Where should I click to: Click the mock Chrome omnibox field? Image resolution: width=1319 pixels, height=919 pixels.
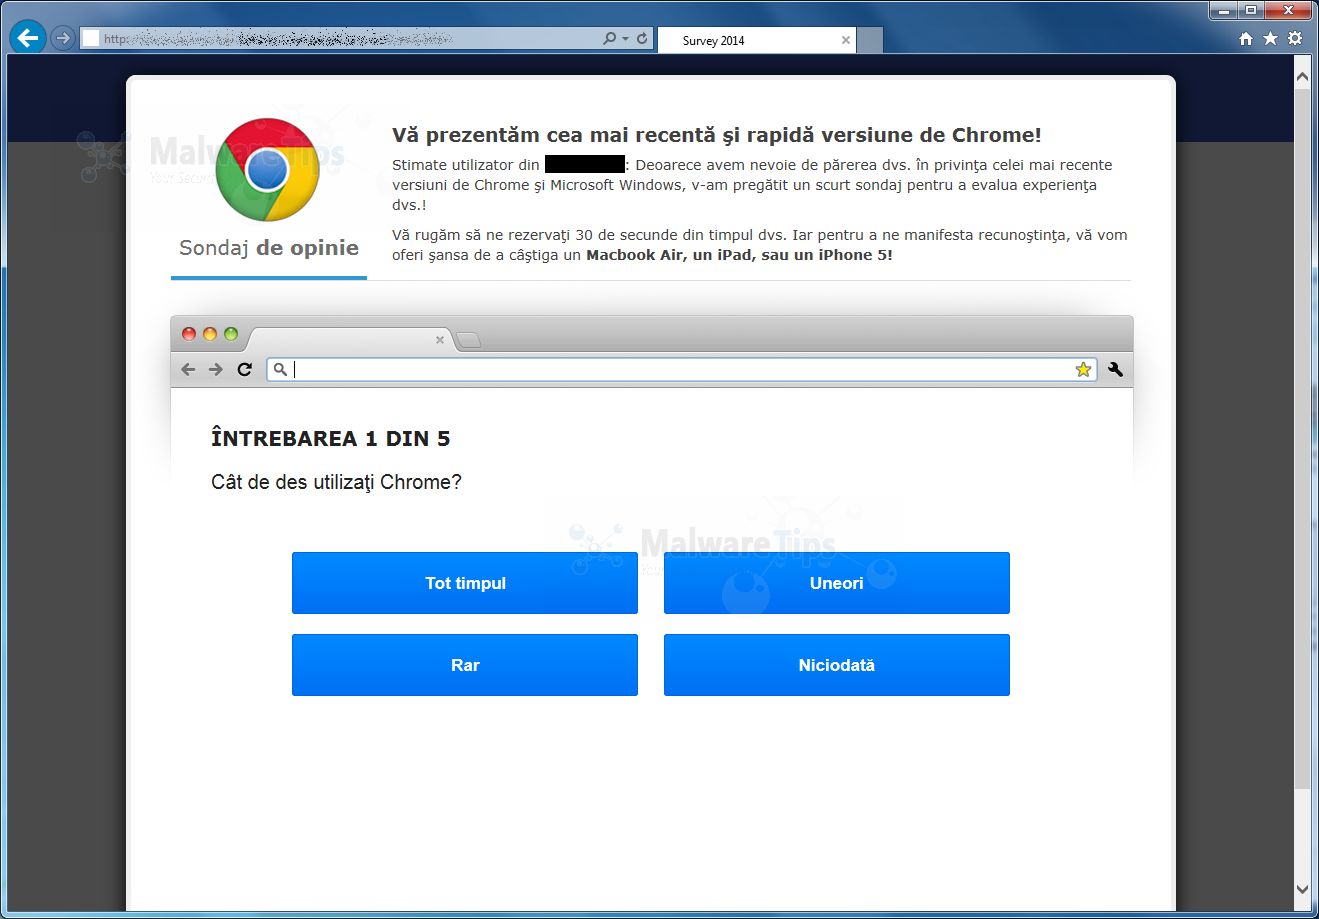coord(682,369)
